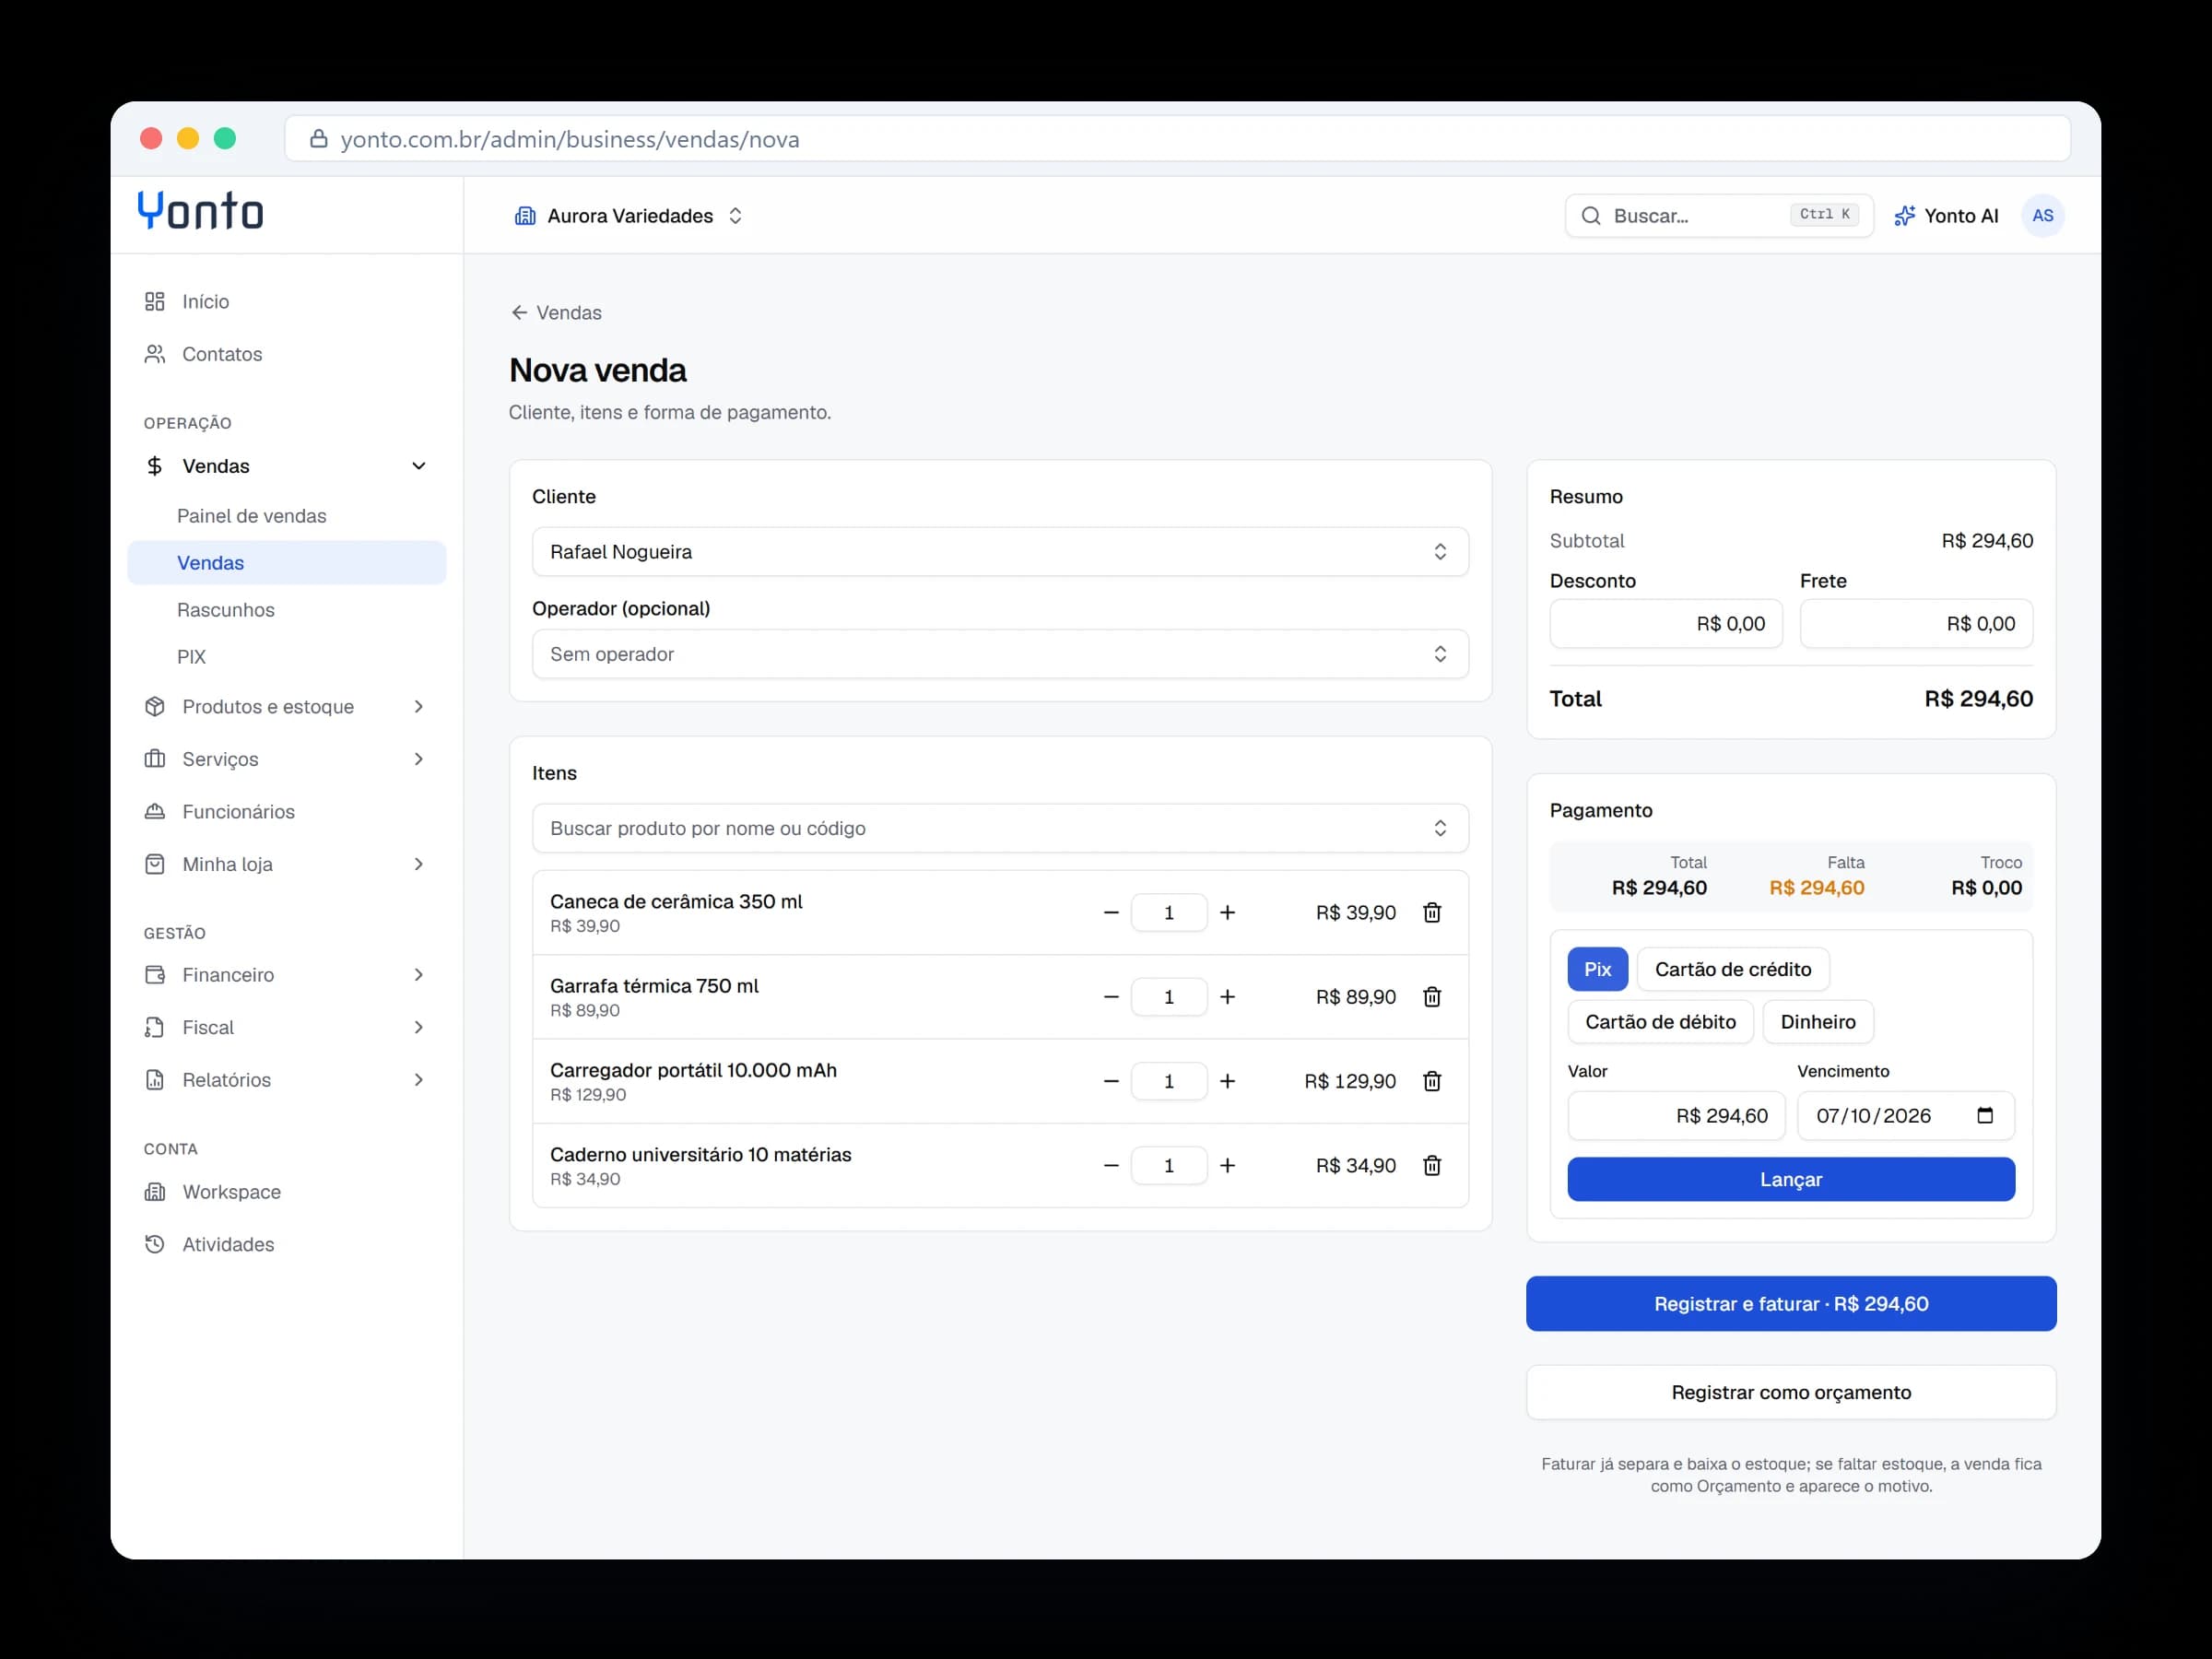Select Cartão de débito payment method

click(1660, 1022)
